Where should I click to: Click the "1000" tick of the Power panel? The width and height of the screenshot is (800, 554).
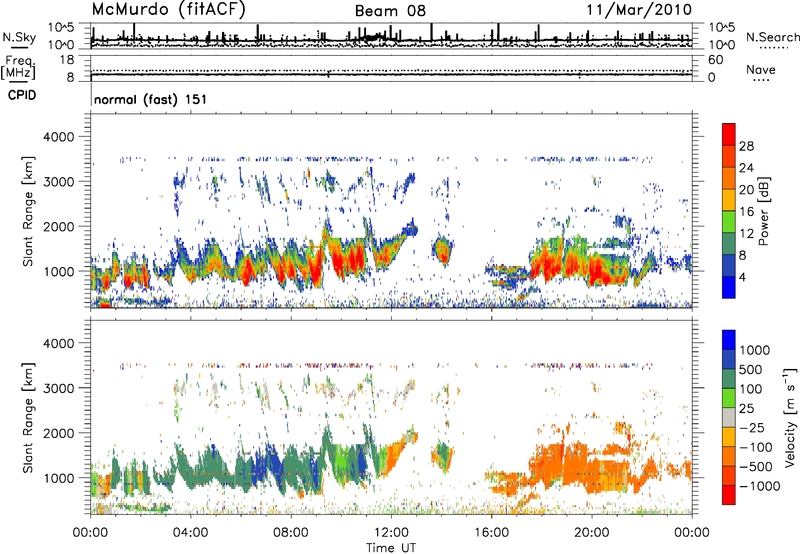[x=58, y=271]
